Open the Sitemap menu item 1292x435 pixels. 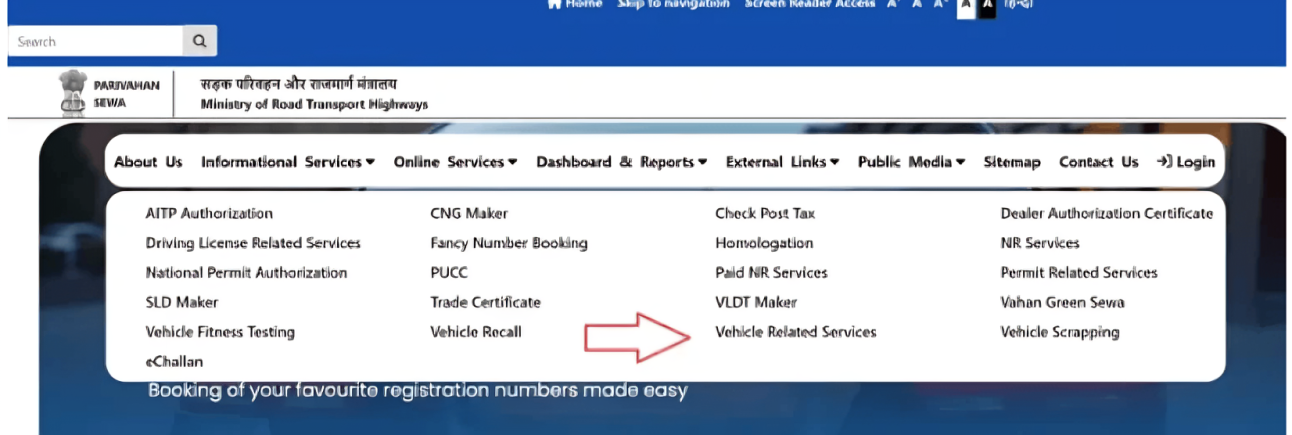coord(1012,162)
